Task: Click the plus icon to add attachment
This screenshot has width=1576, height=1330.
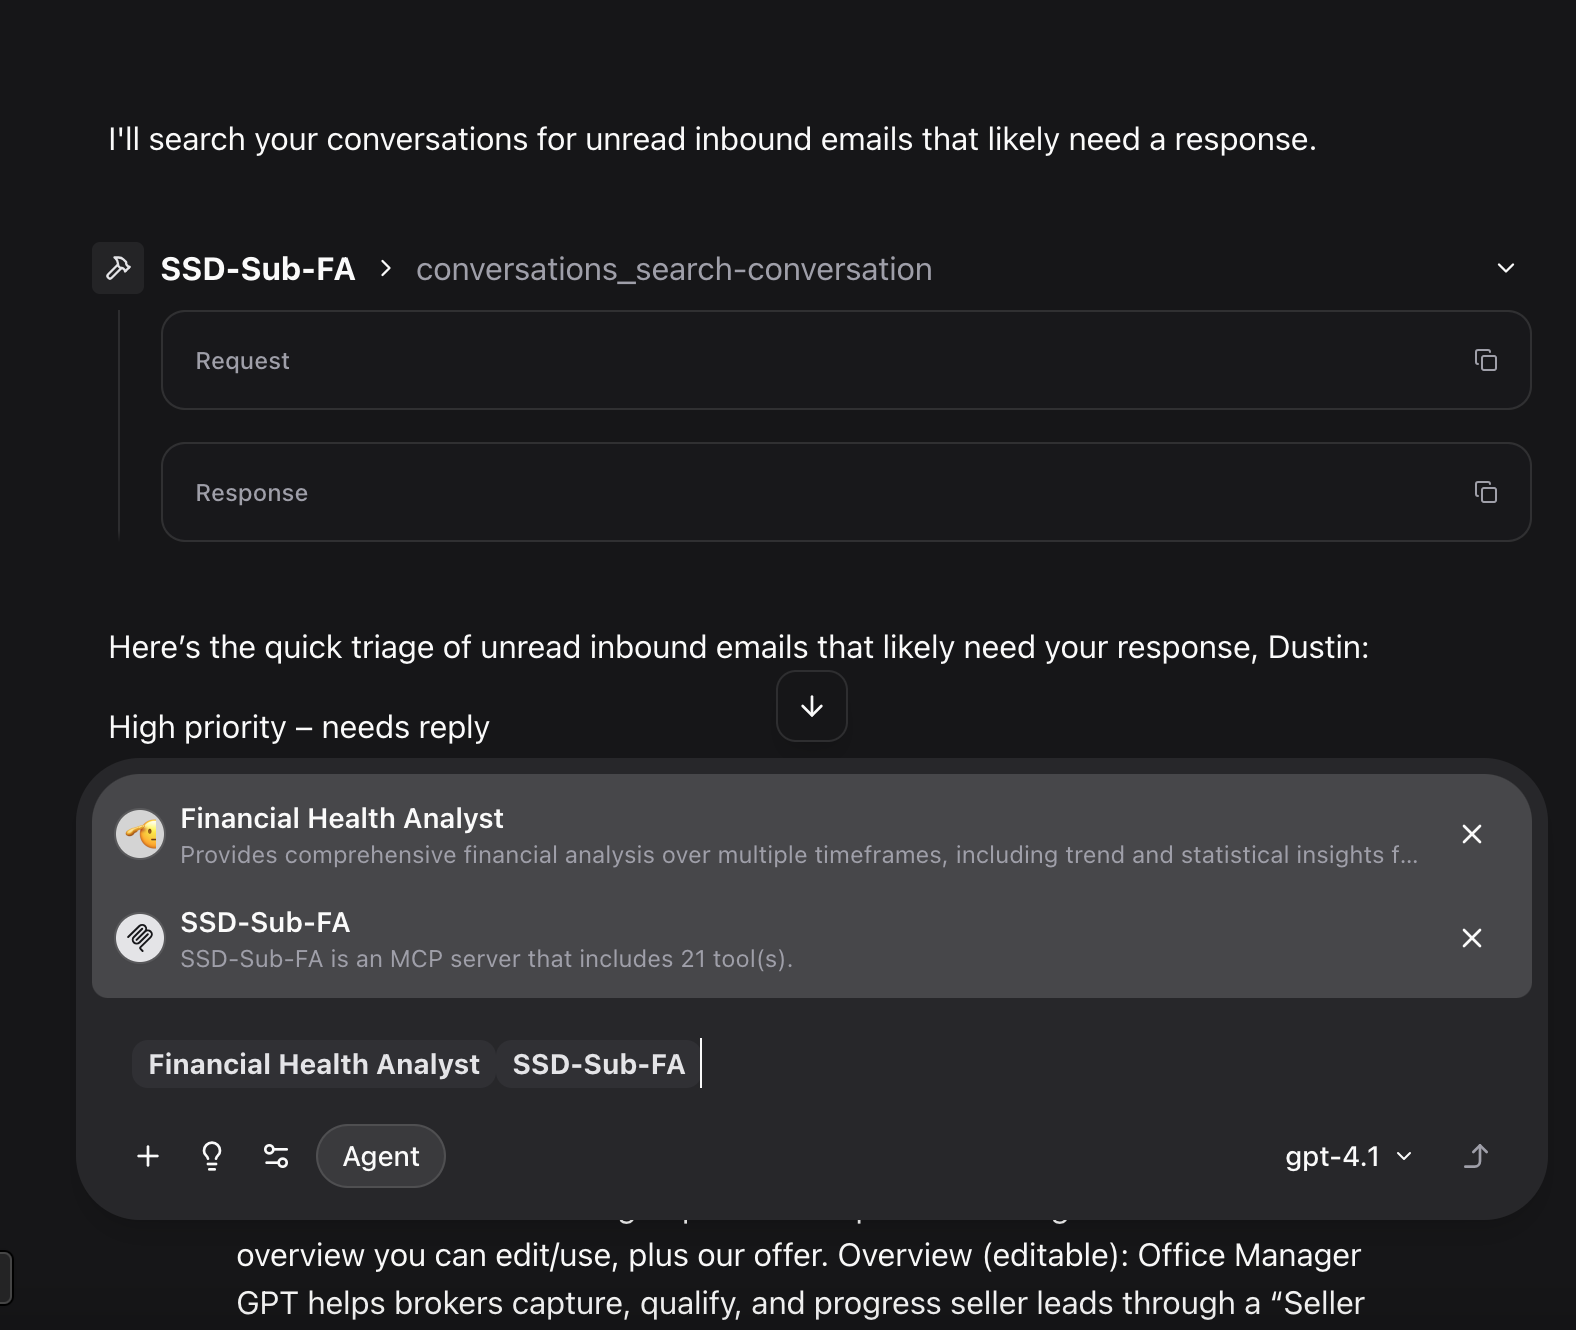Action: pos(148,1156)
